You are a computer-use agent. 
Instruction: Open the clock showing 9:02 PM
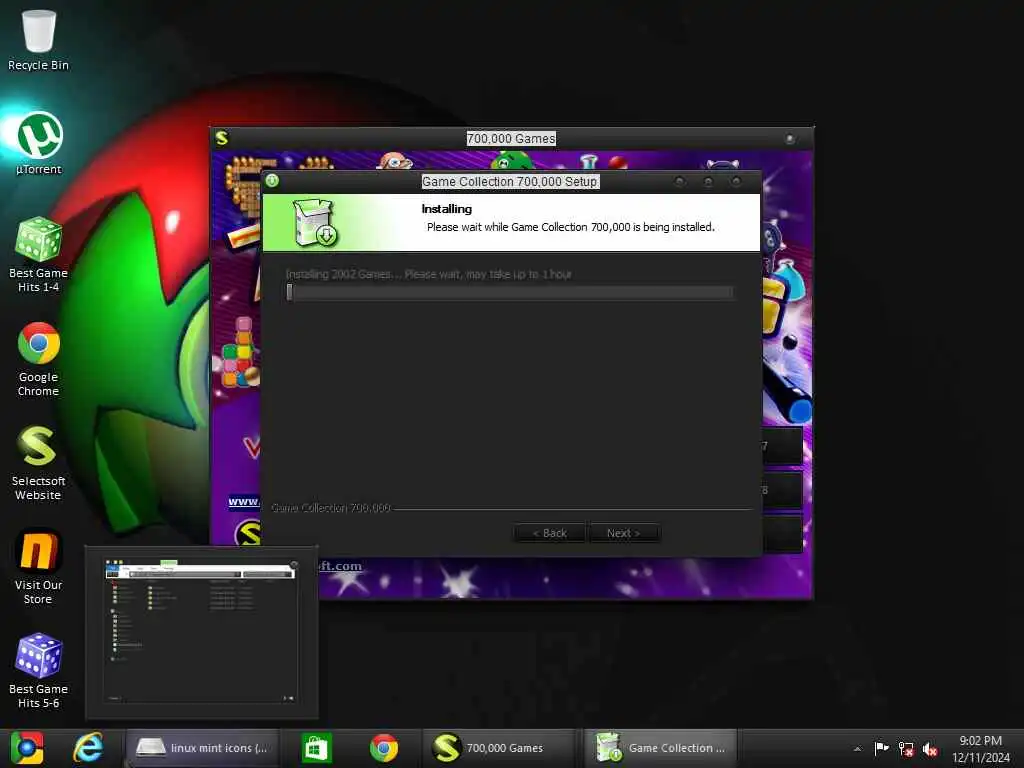980,741
